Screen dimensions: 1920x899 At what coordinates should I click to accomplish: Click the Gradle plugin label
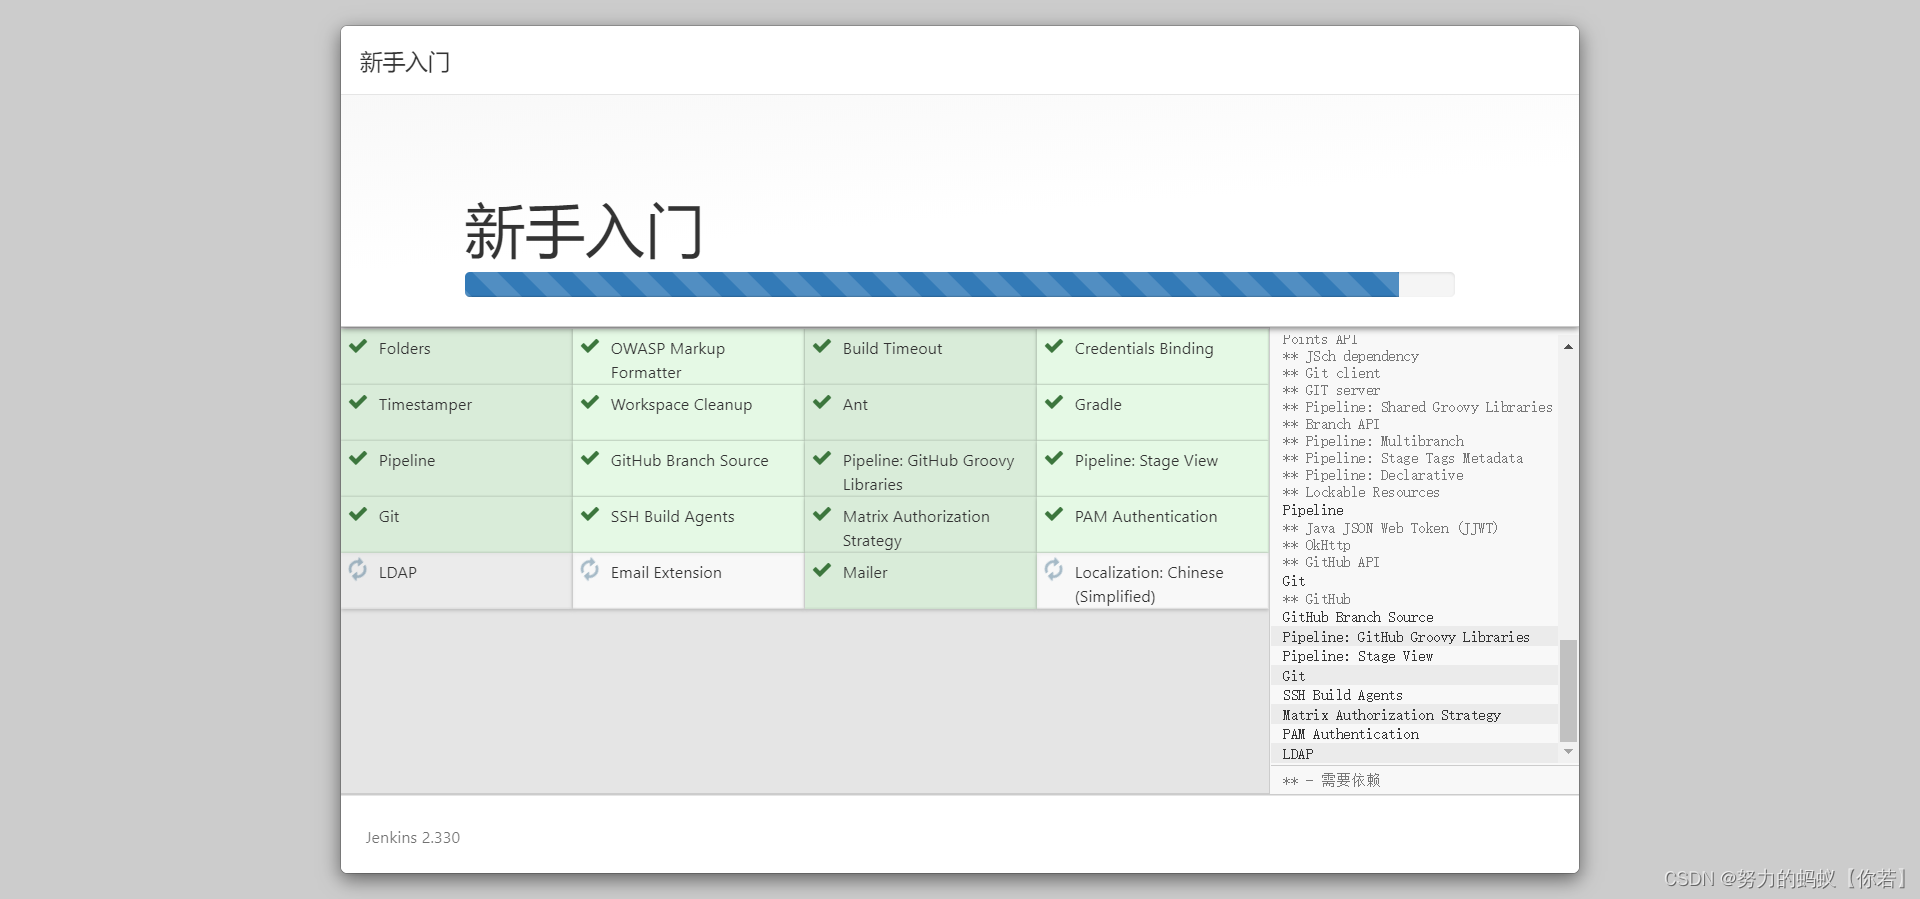point(1098,404)
